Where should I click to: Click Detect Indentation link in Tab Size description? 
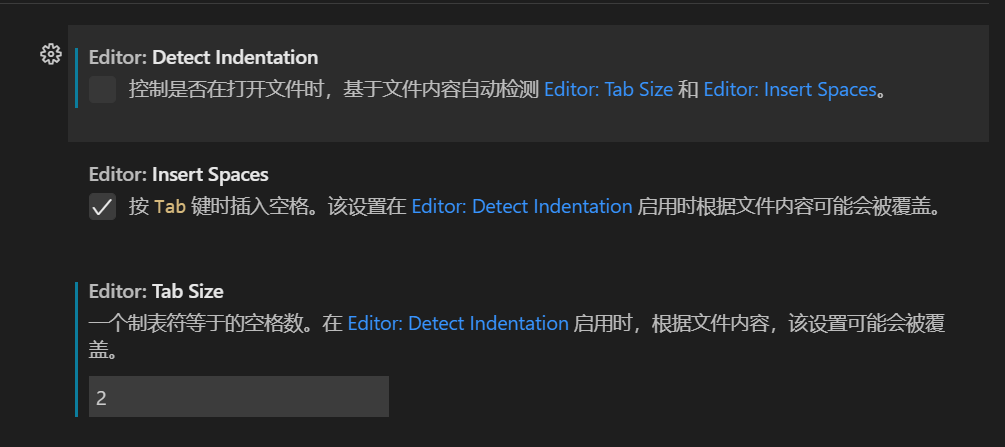click(458, 323)
